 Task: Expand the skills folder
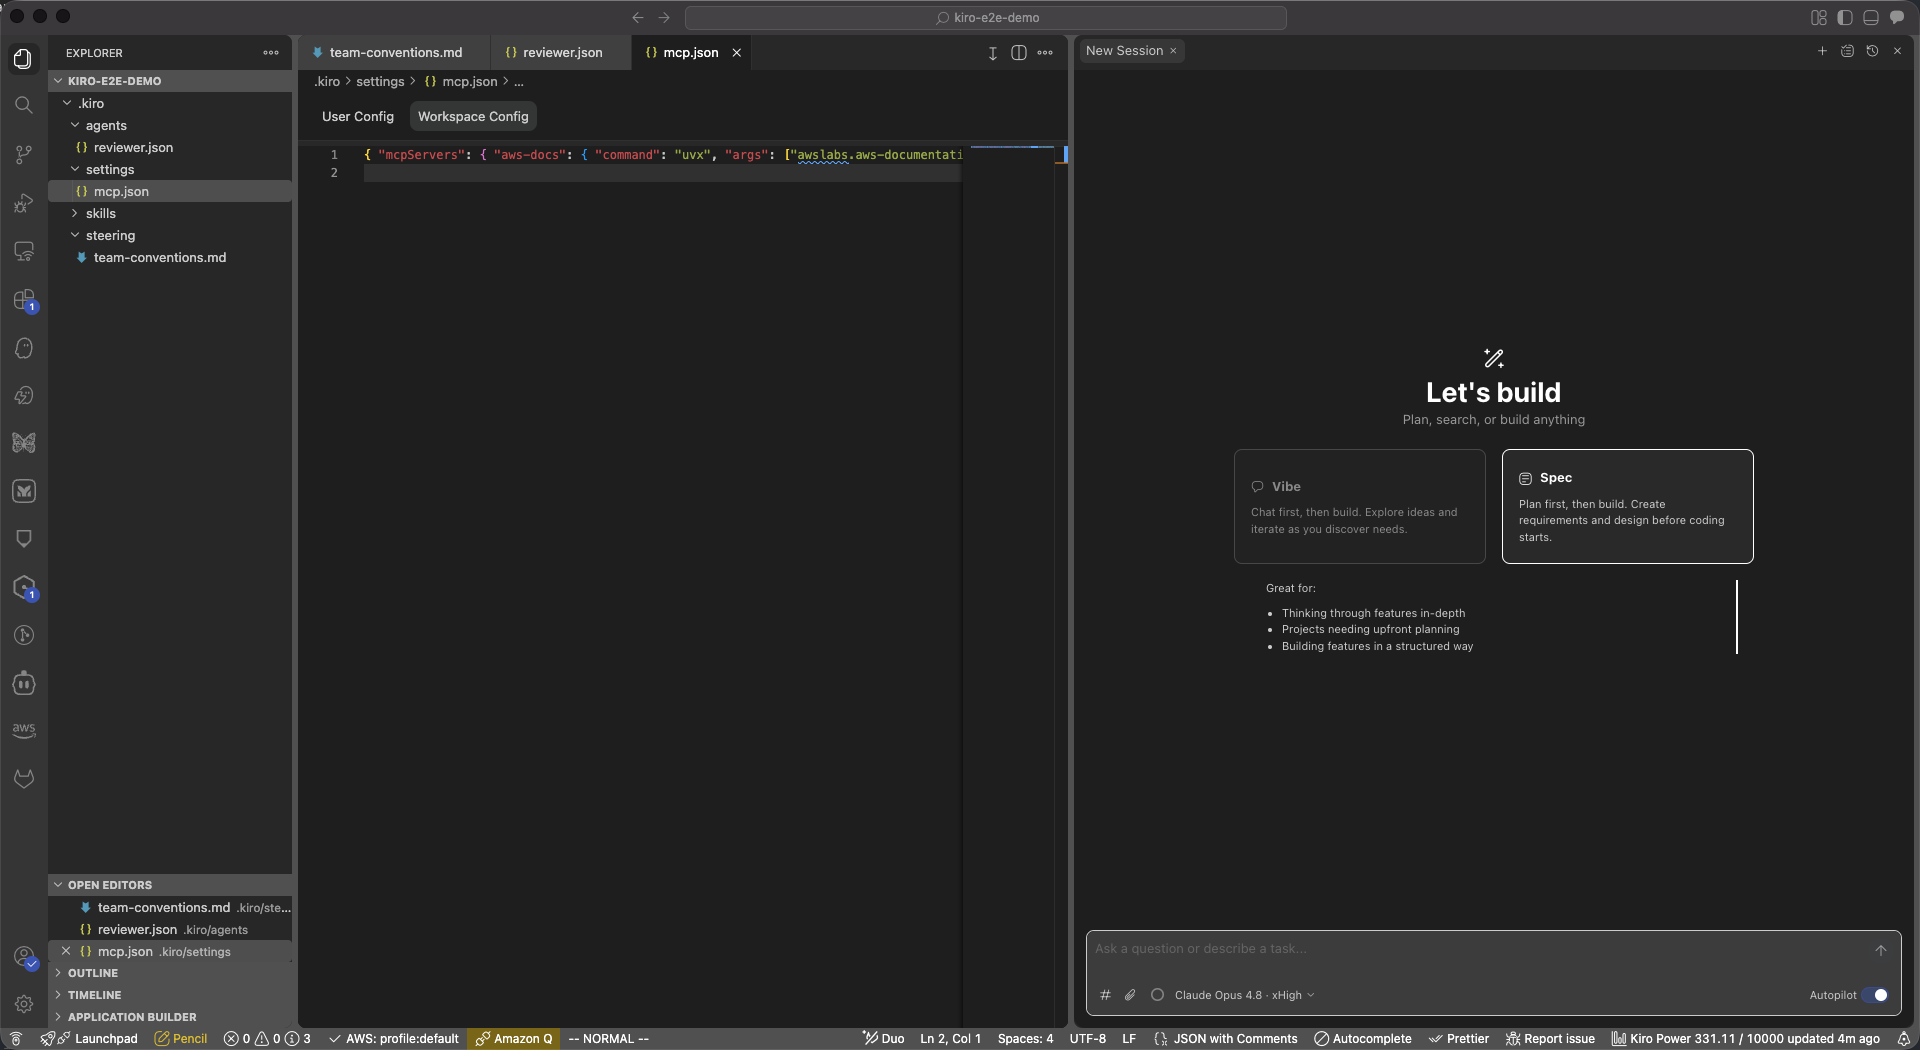(75, 213)
